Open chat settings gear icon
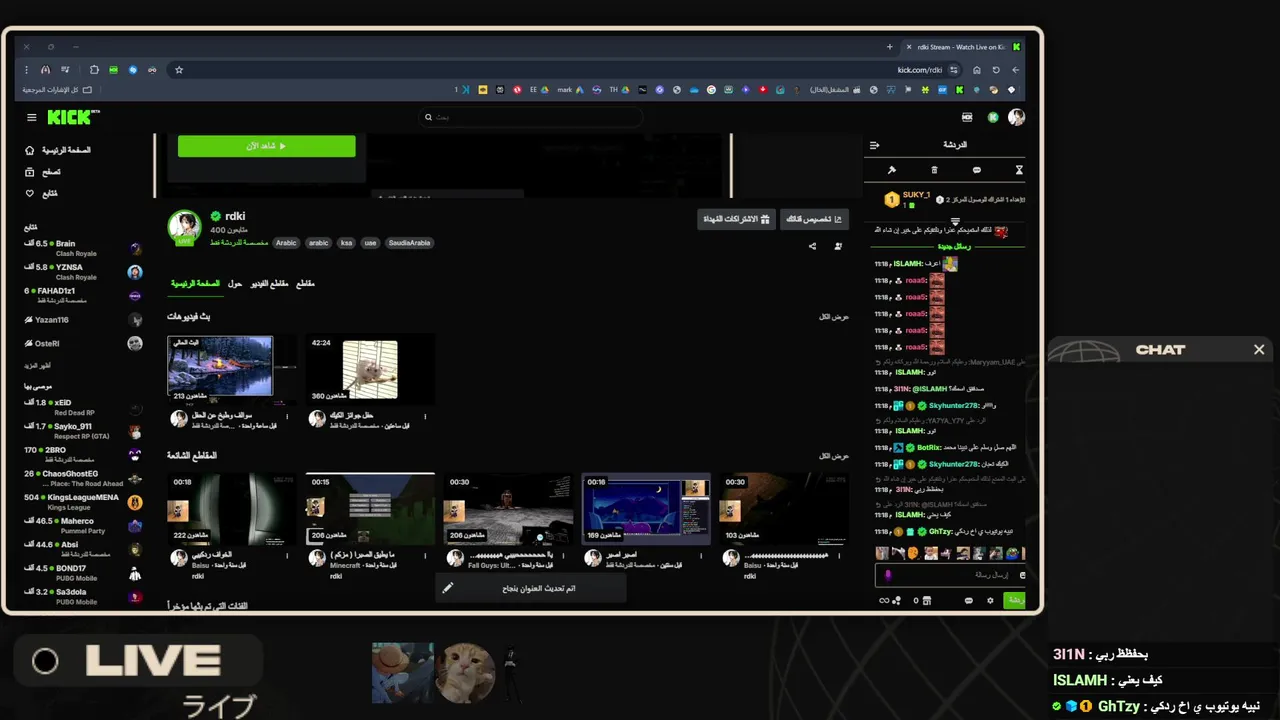Screen dimensions: 1280x720 [990, 600]
